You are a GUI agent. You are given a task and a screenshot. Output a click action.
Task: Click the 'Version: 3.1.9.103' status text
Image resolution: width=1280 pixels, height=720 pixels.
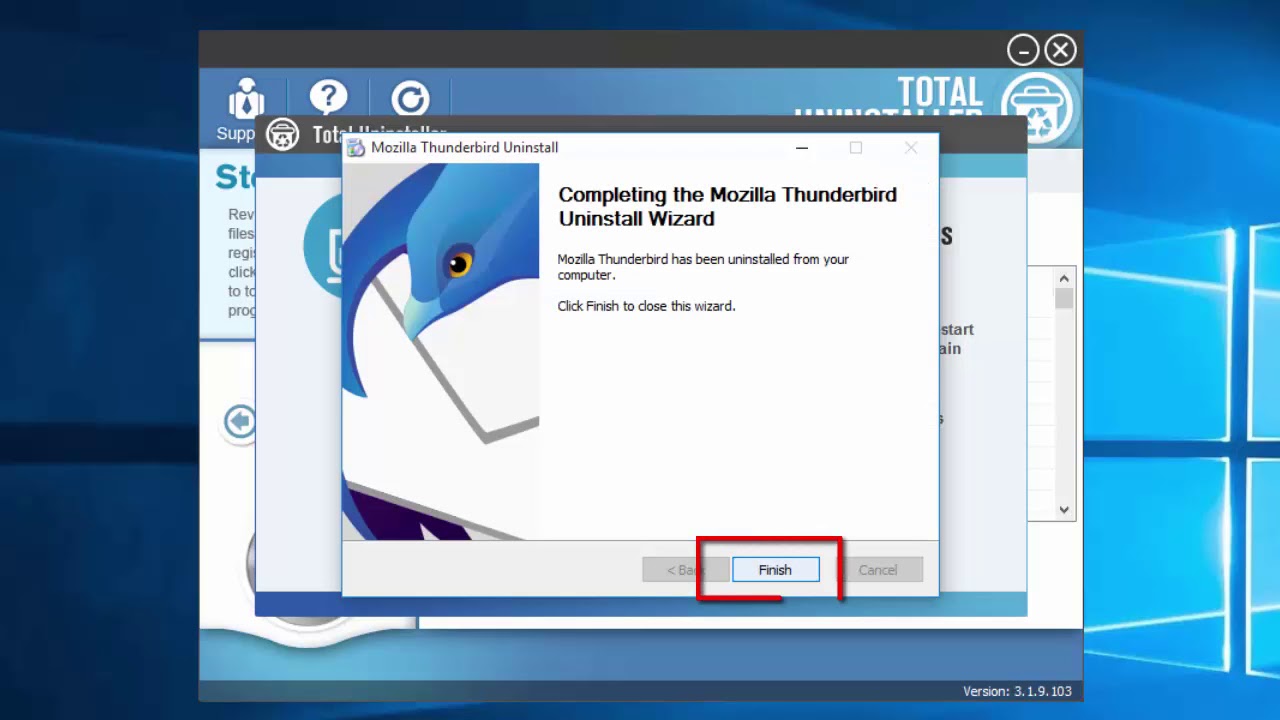[1017, 691]
